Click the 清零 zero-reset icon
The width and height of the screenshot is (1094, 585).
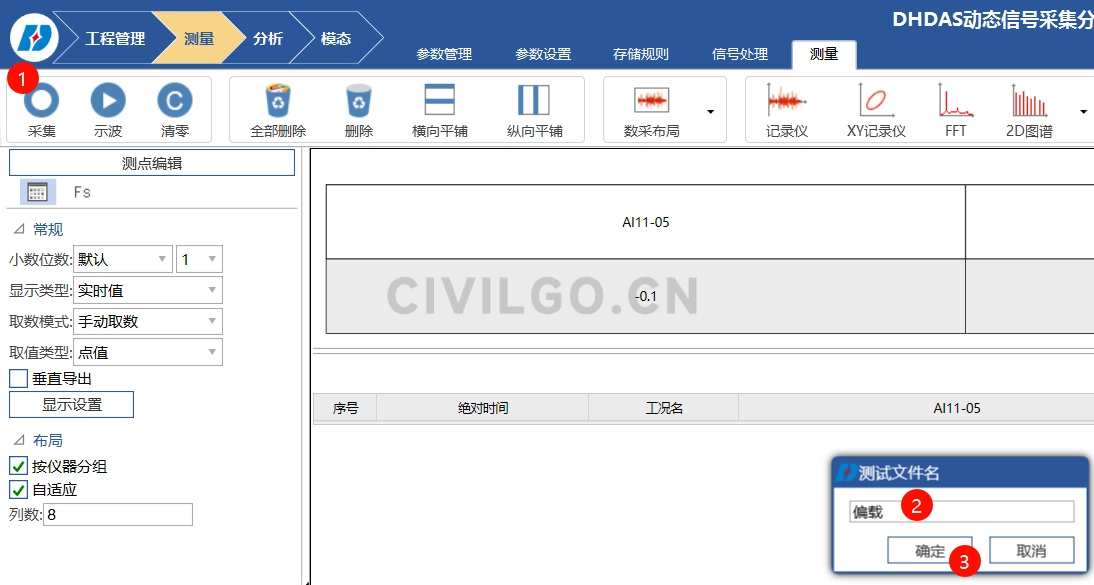(174, 101)
